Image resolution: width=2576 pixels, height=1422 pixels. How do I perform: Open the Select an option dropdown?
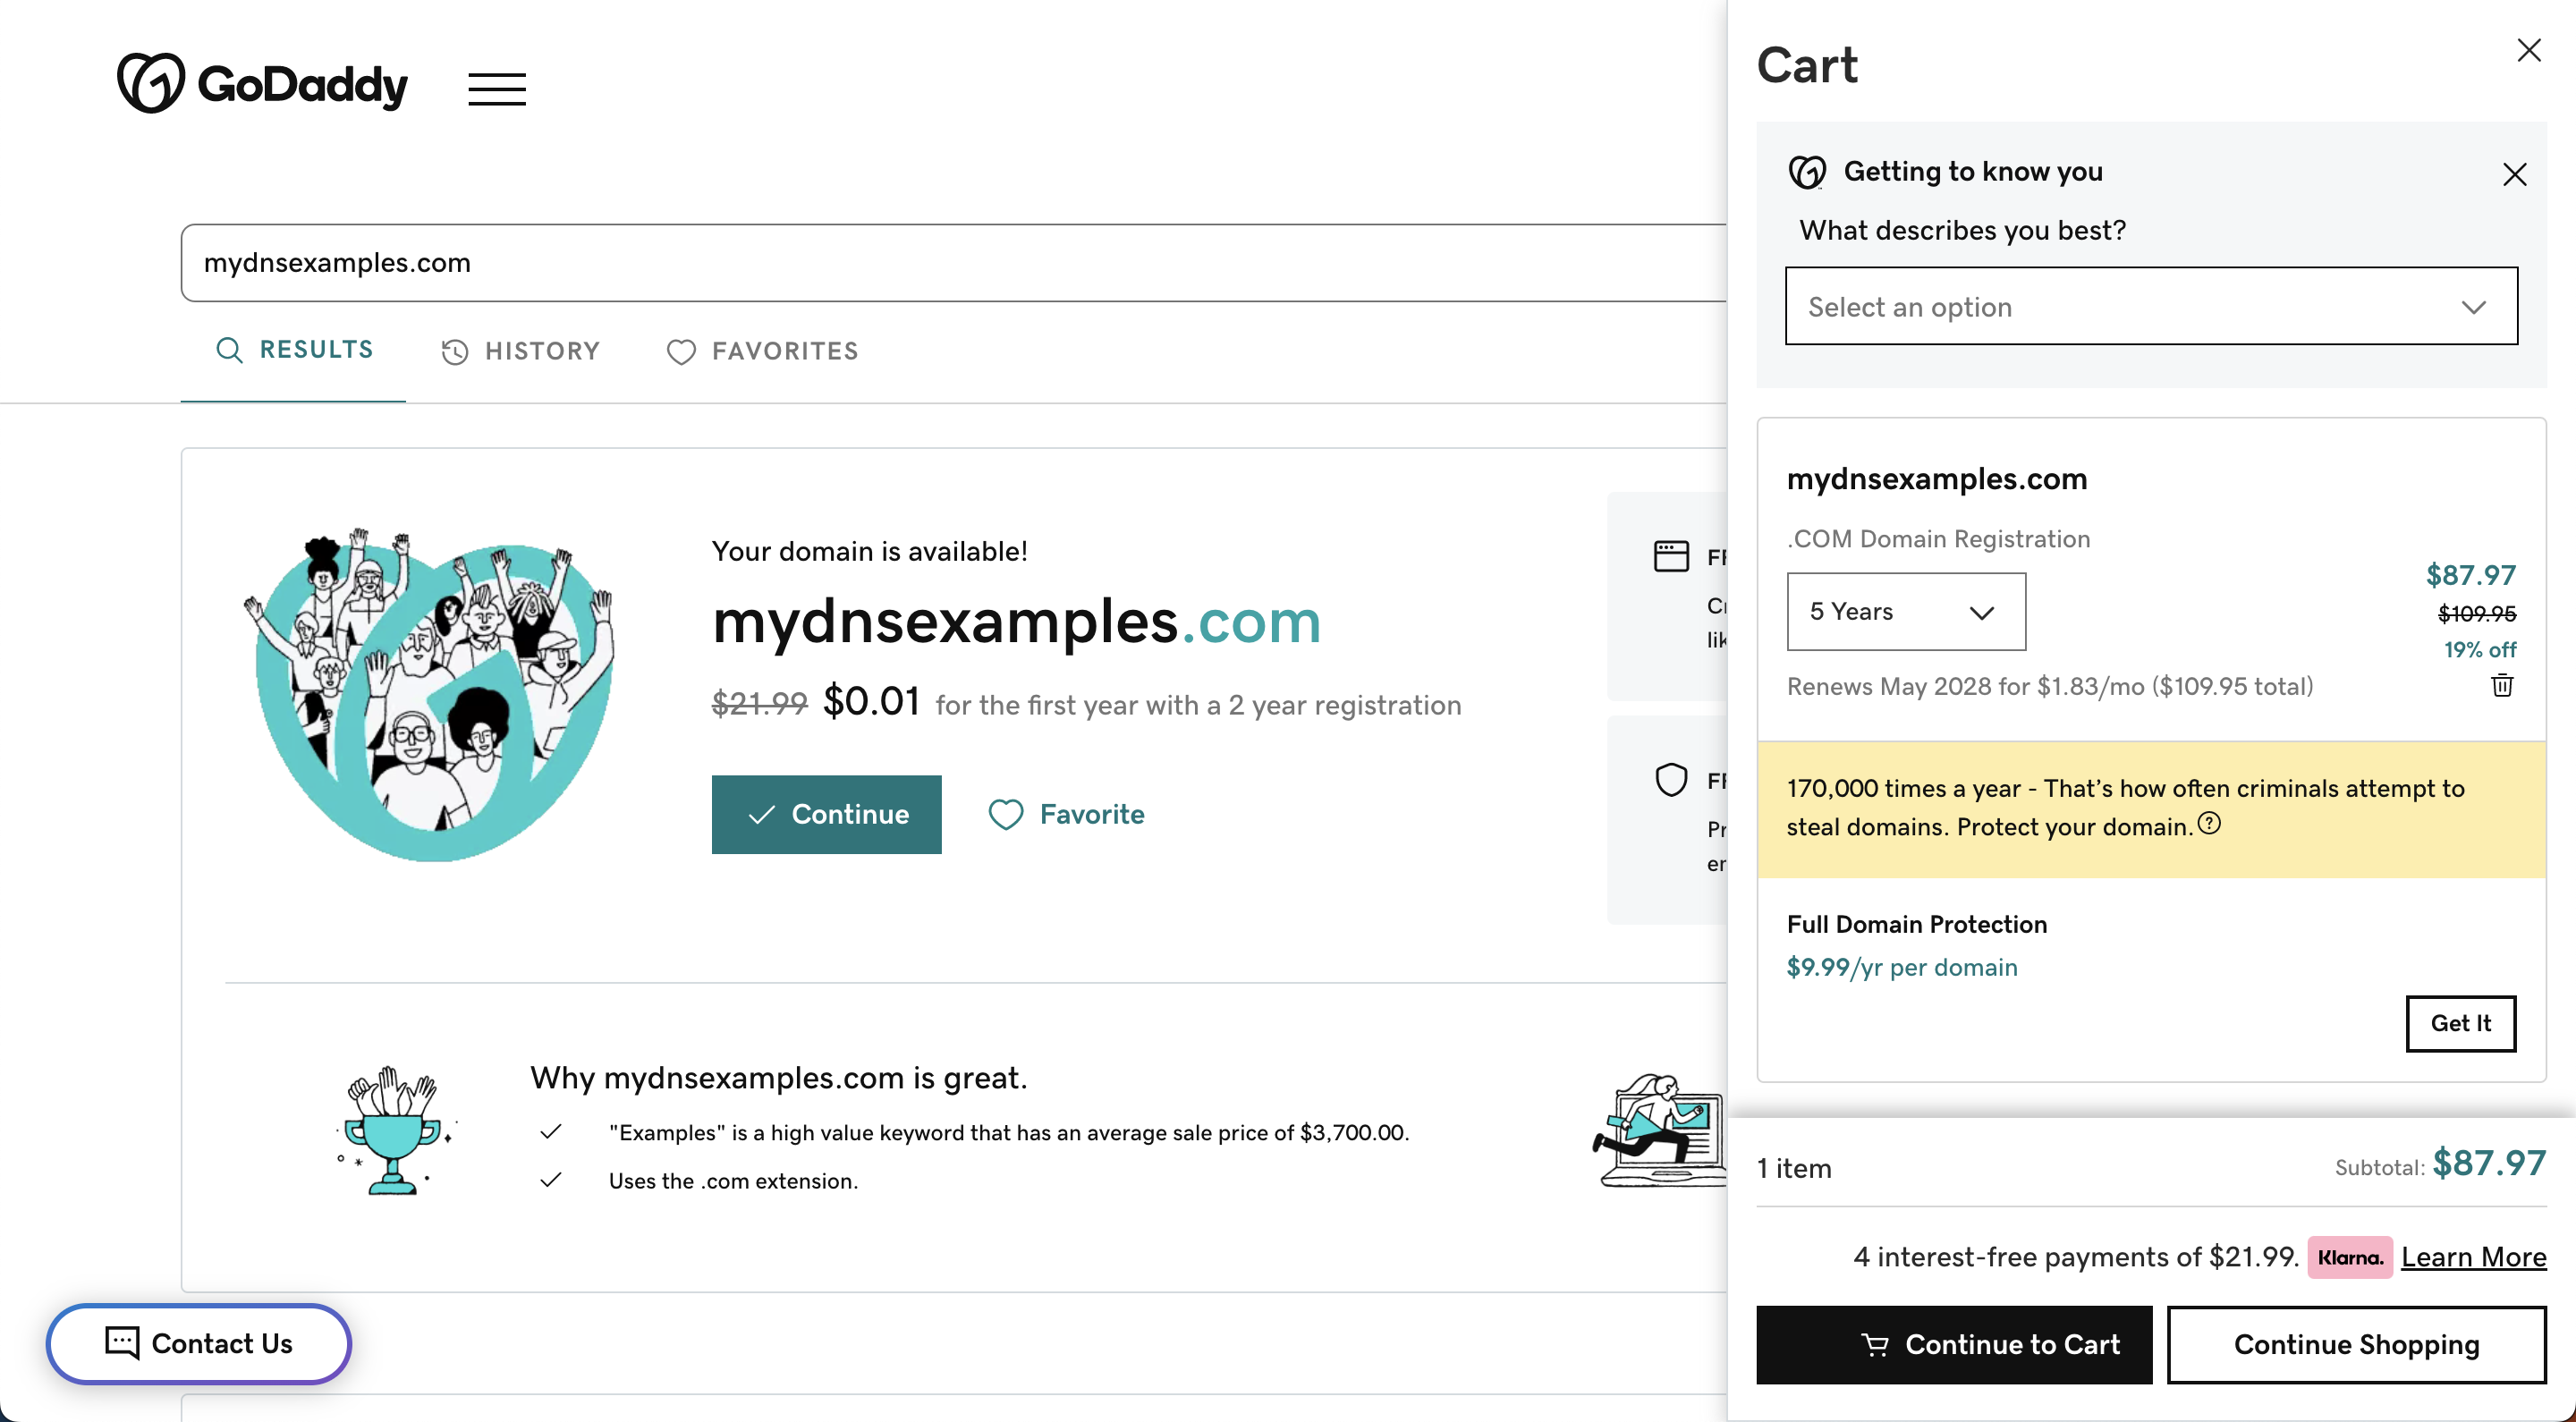[2151, 306]
